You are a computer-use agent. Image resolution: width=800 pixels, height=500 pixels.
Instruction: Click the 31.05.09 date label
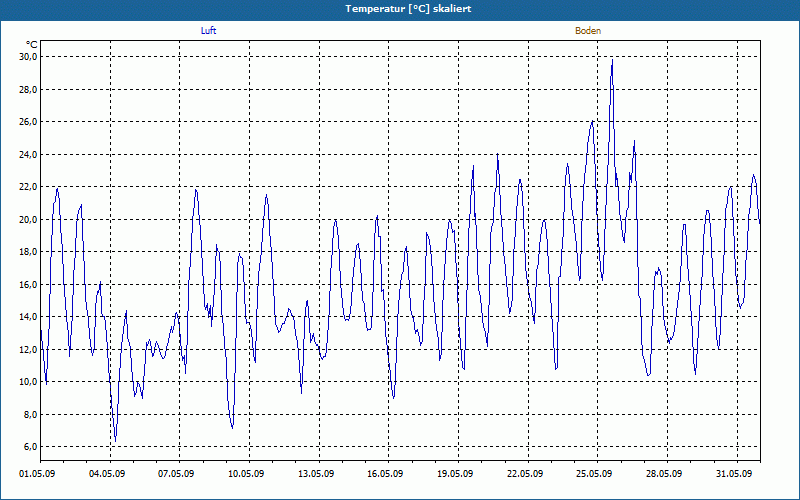click(x=734, y=474)
